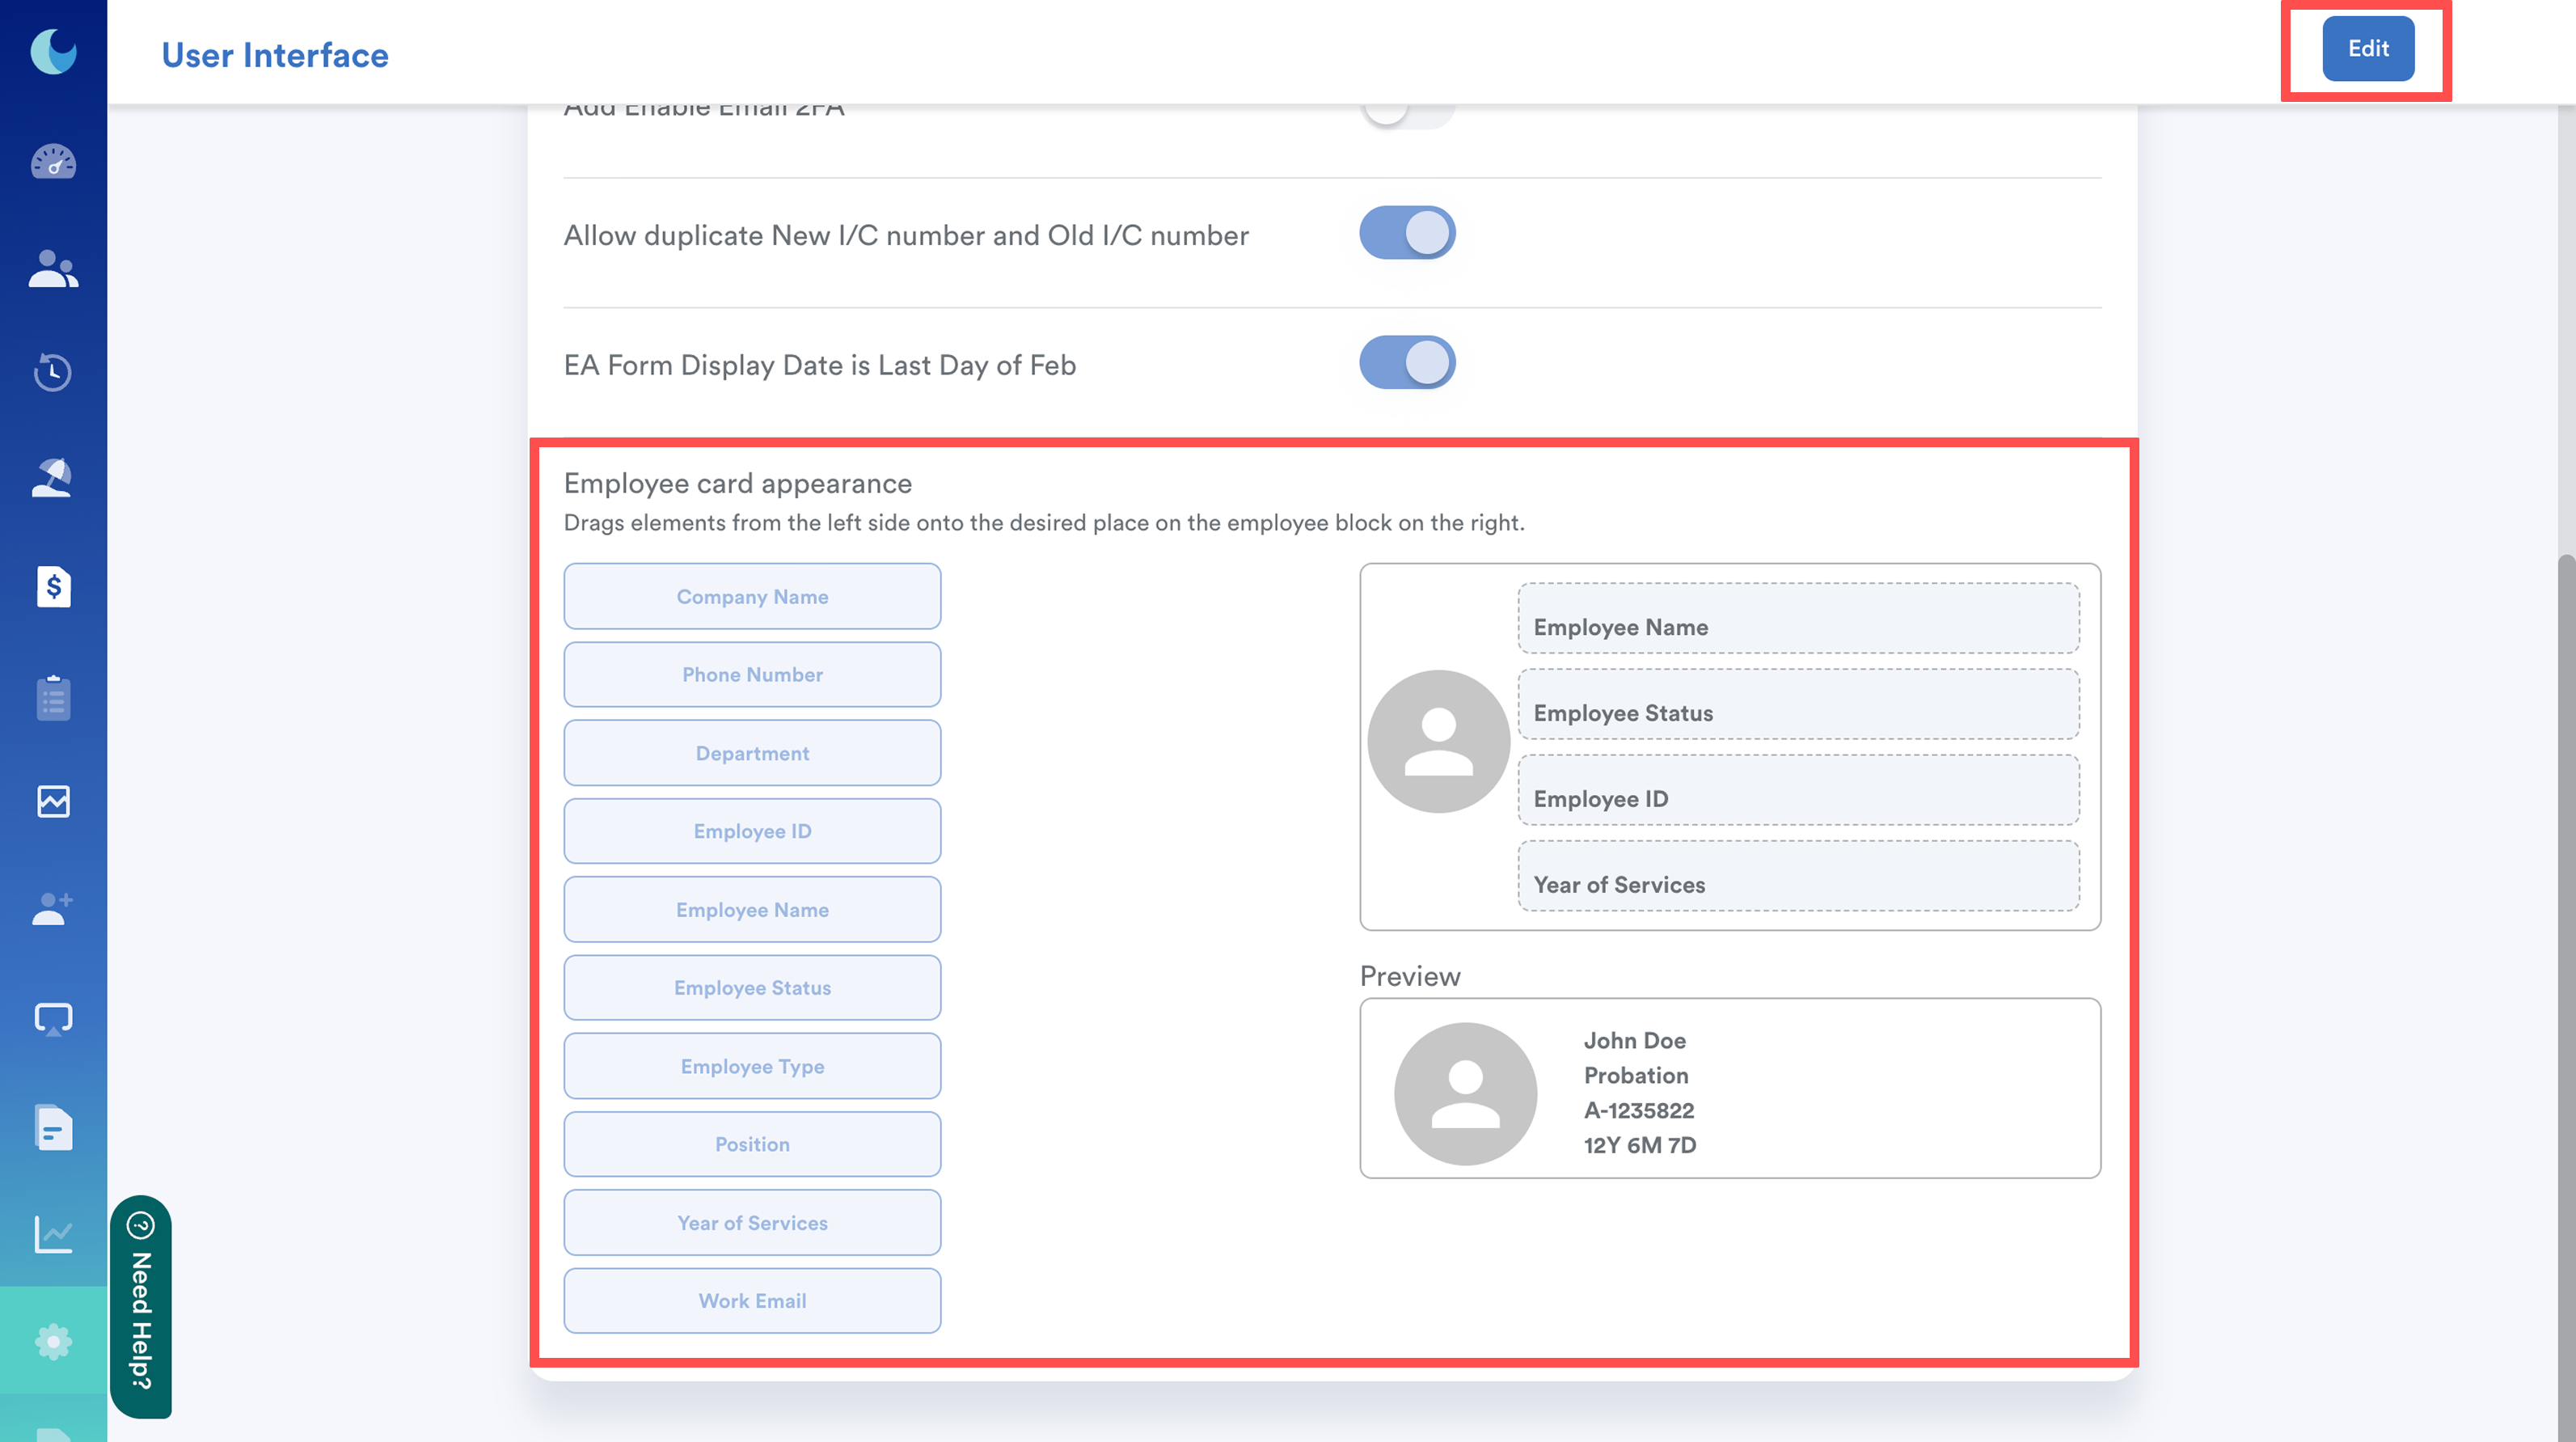
Task: Click the John Doe preview avatar
Action: pos(1465,1093)
